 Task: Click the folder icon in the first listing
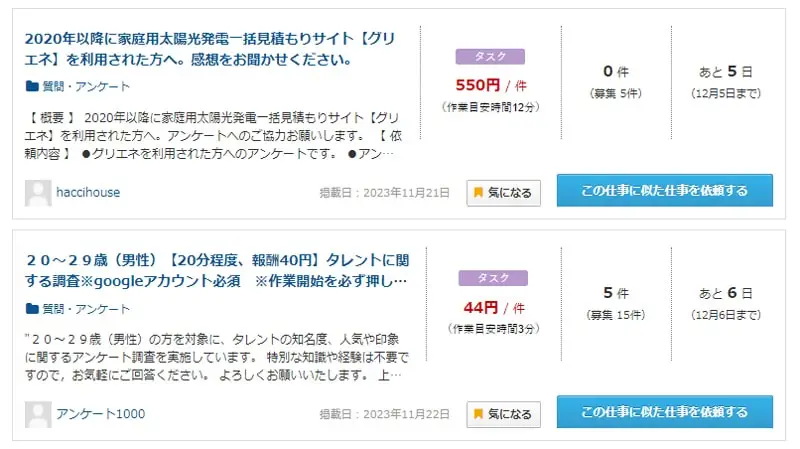(x=32, y=86)
